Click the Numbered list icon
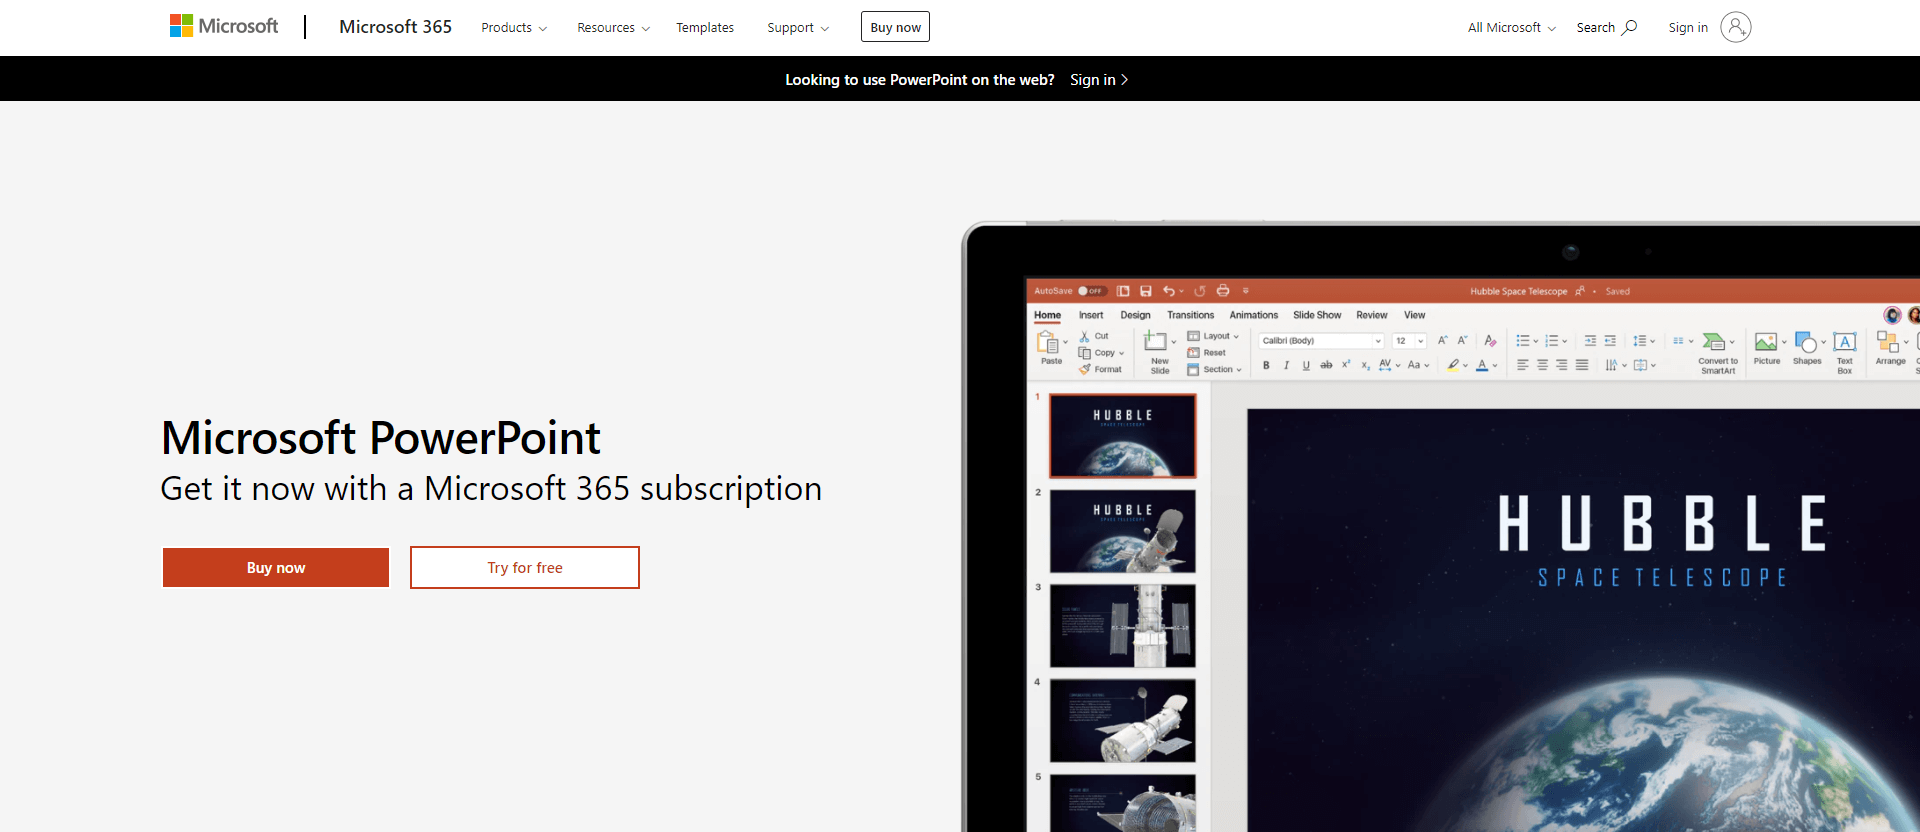The image size is (1920, 832). pyautogui.click(x=1552, y=341)
